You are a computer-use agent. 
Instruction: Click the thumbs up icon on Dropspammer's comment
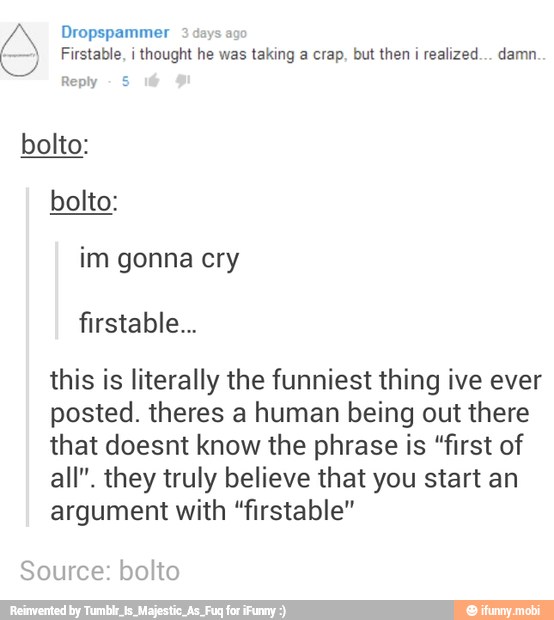click(152, 81)
